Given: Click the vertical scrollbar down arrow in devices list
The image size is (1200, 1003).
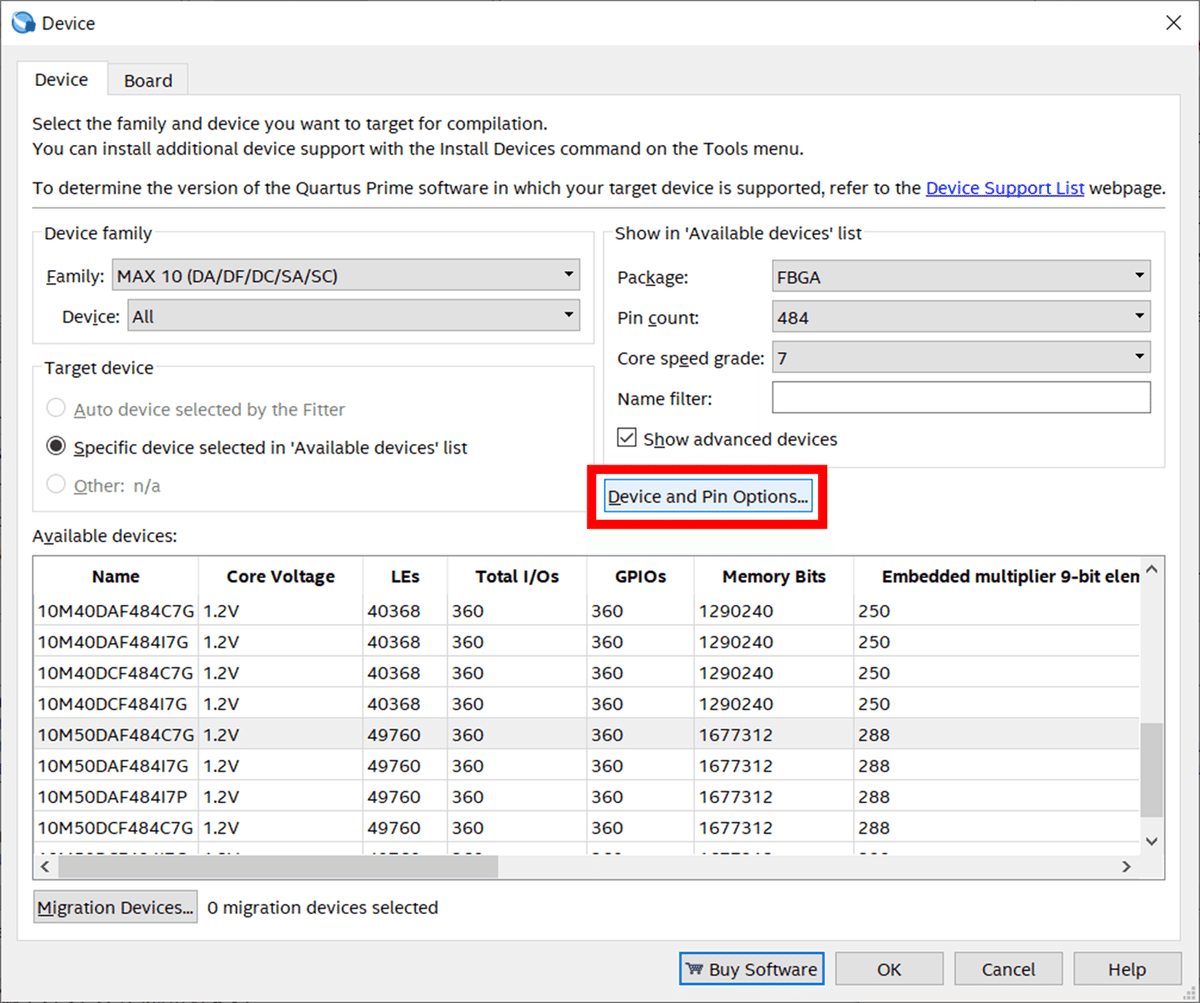Looking at the screenshot, I should tap(1152, 841).
